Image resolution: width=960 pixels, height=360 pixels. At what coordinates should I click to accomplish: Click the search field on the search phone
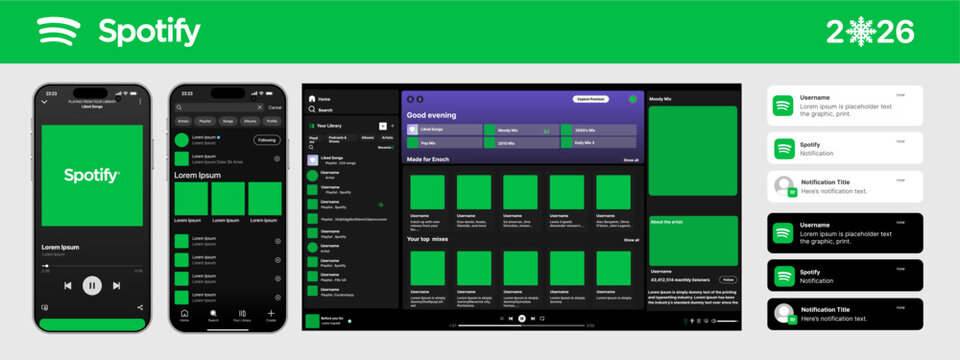click(220, 107)
